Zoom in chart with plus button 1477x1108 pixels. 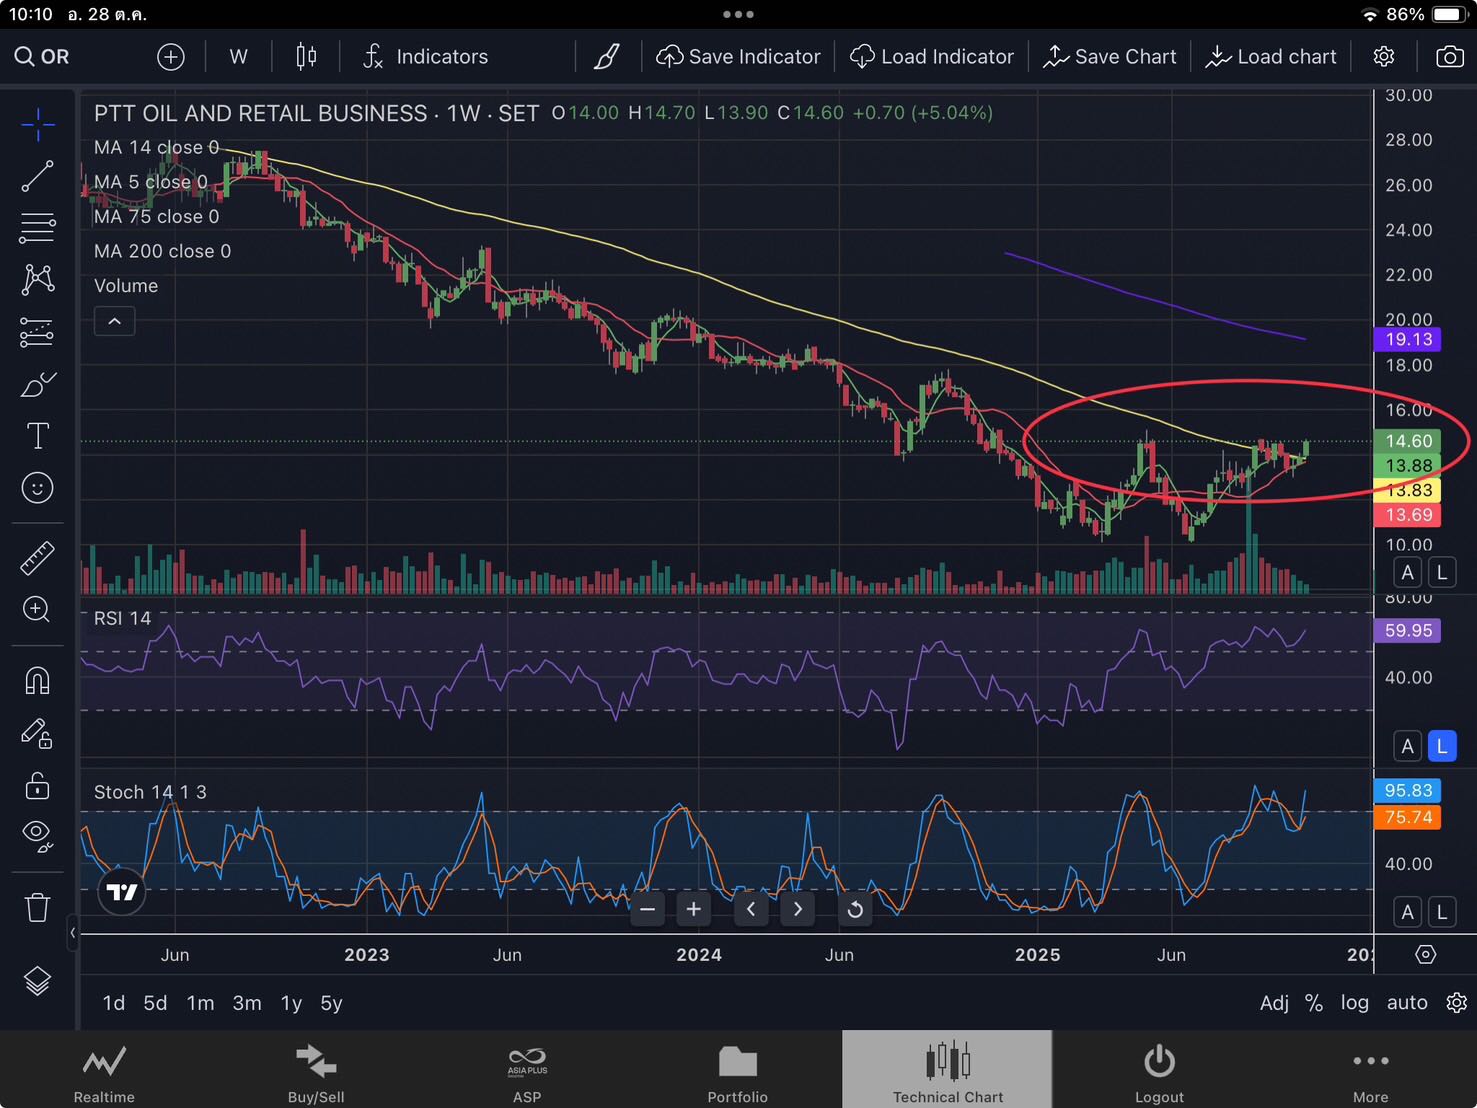(694, 910)
